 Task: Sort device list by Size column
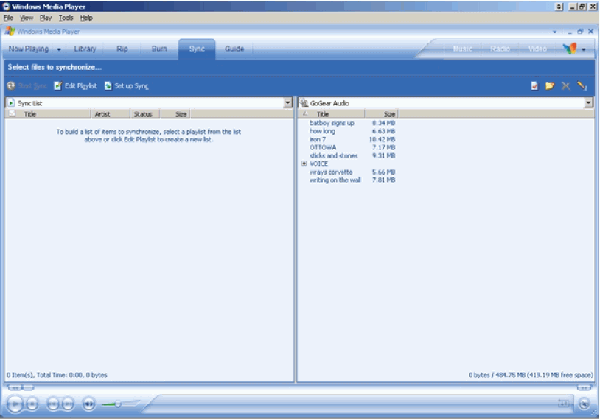pos(382,114)
